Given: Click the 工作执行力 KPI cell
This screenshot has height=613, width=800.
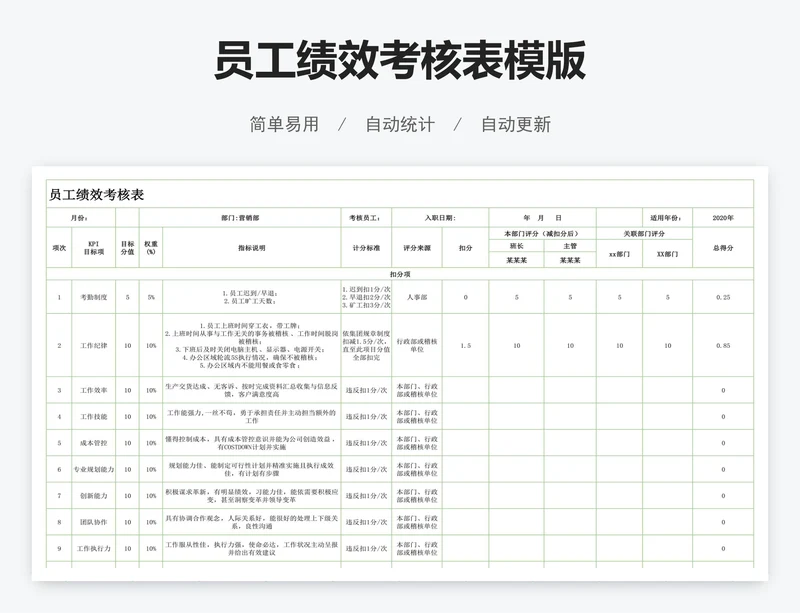Looking at the screenshot, I should point(93,549).
